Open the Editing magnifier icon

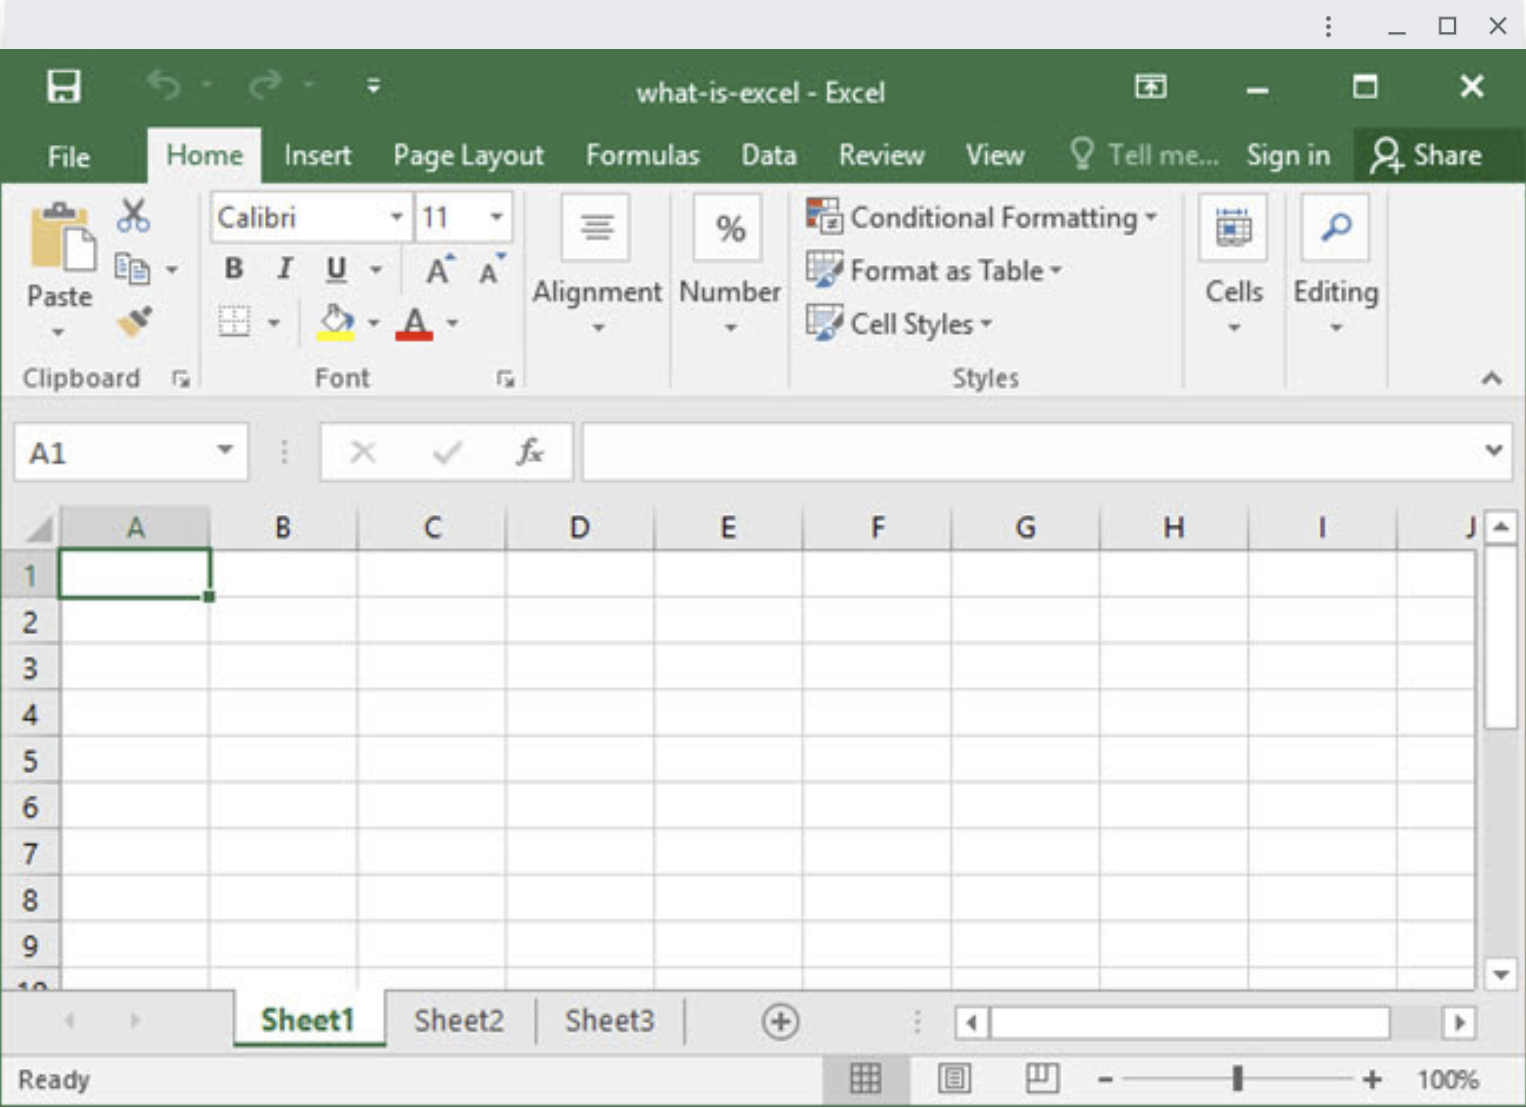[x=1335, y=228]
